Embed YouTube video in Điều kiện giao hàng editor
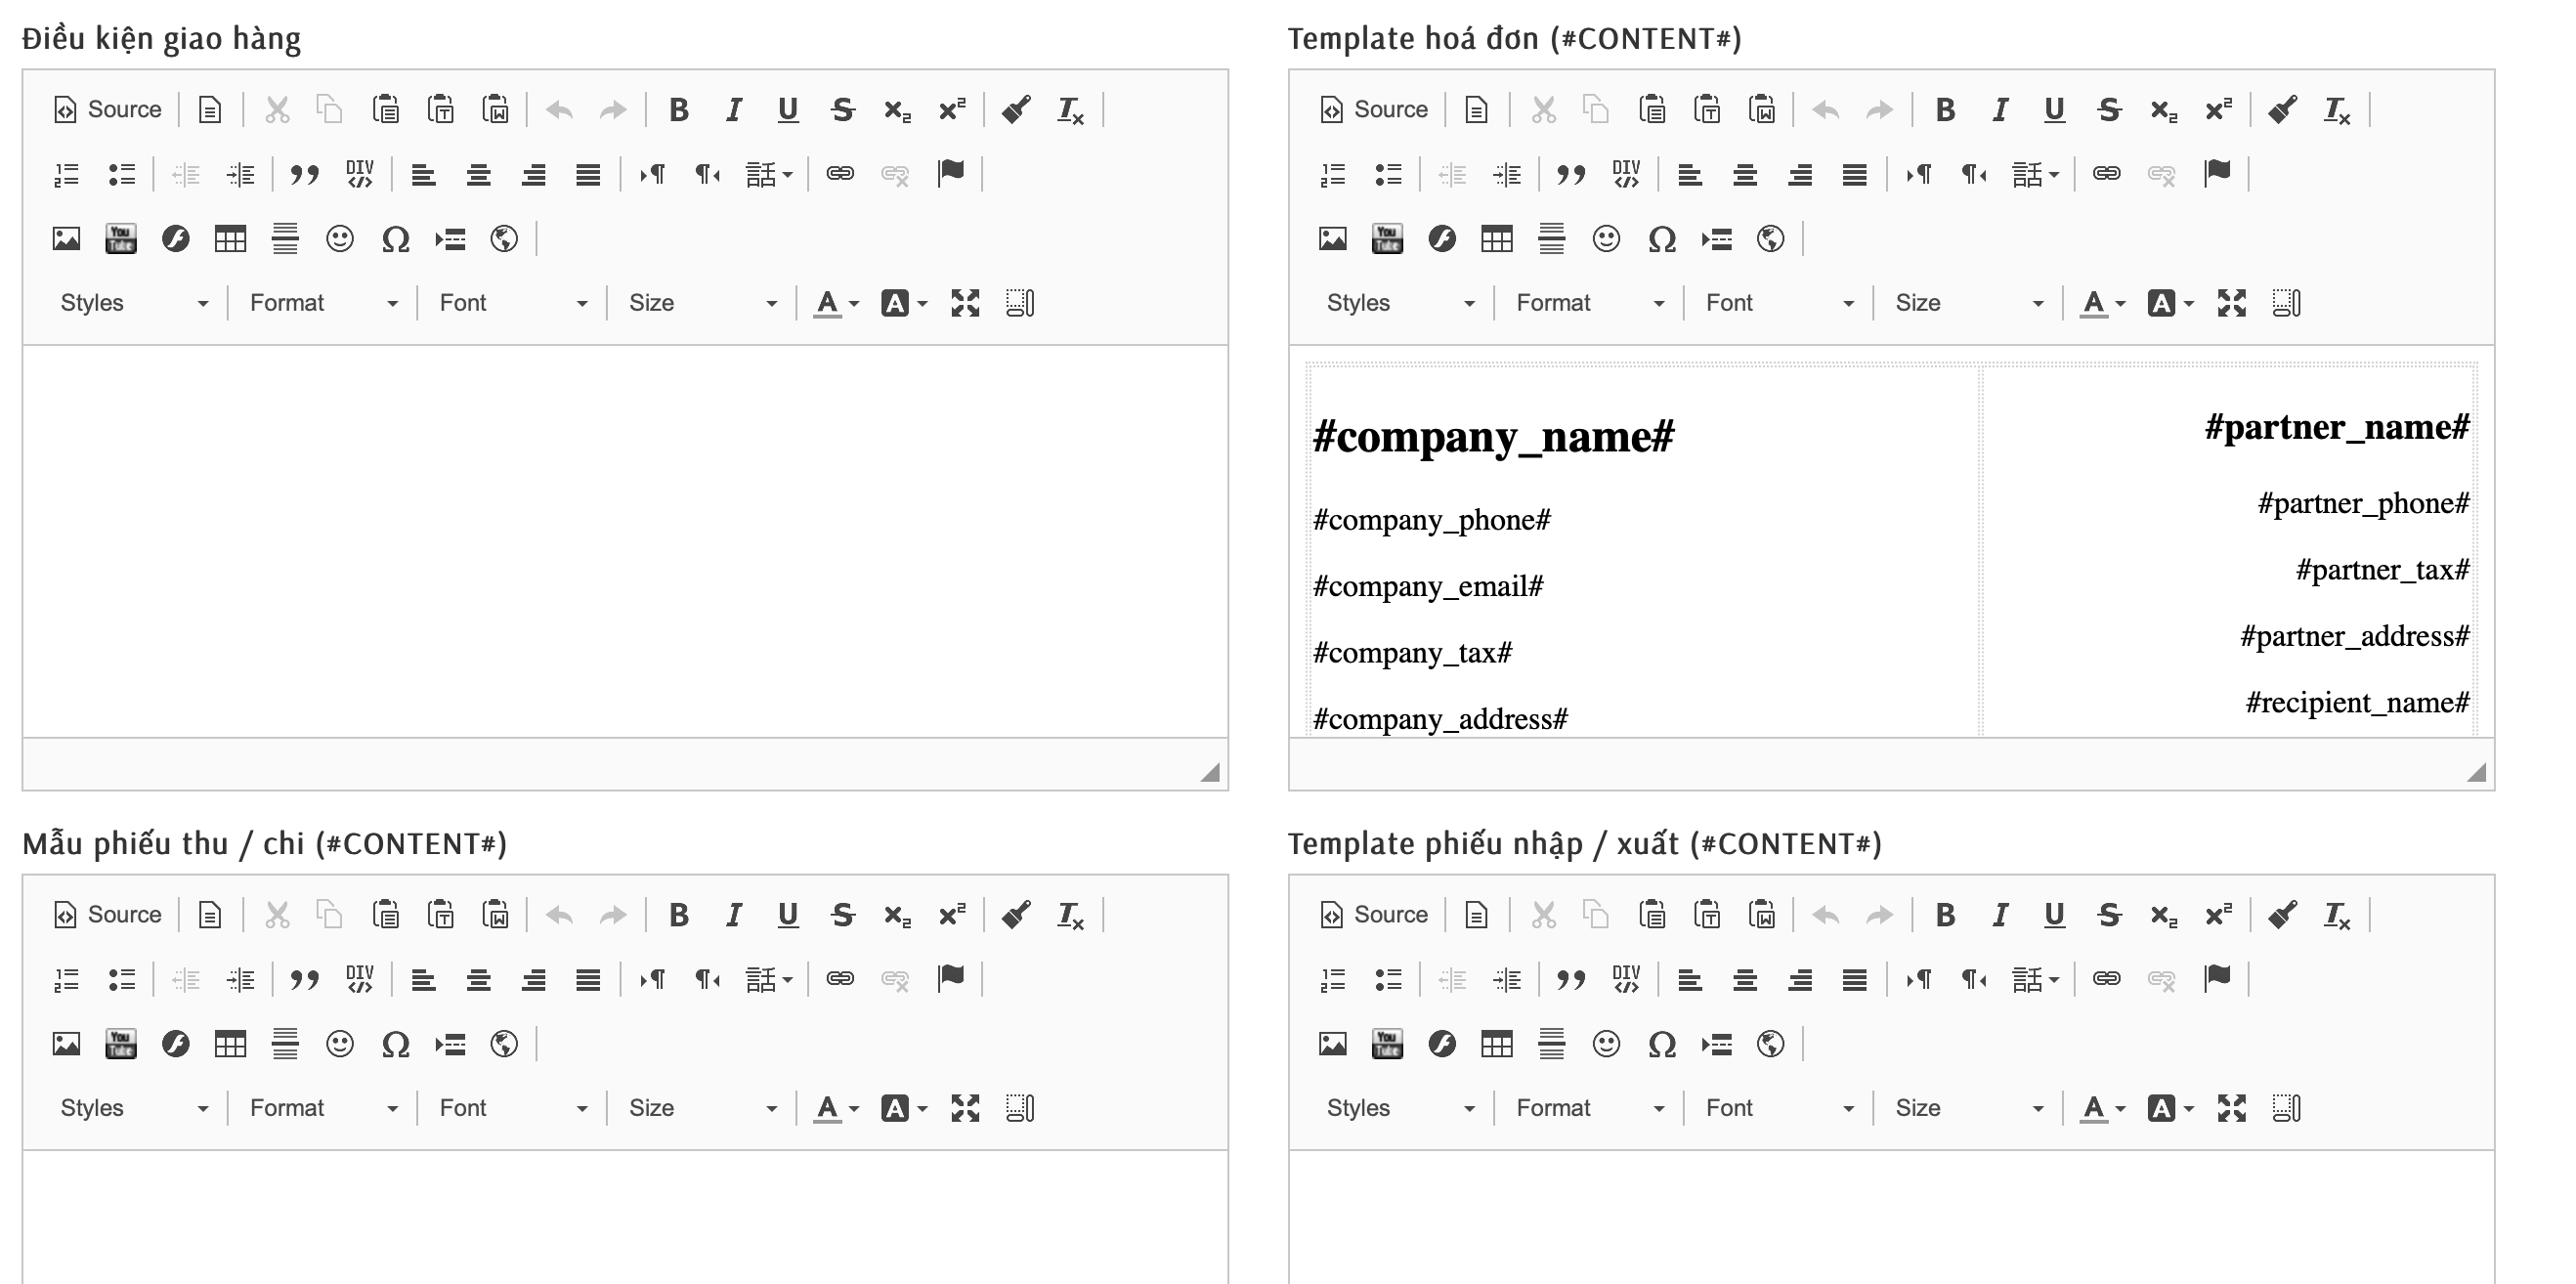This screenshot has height=1284, width=2576. (x=121, y=239)
